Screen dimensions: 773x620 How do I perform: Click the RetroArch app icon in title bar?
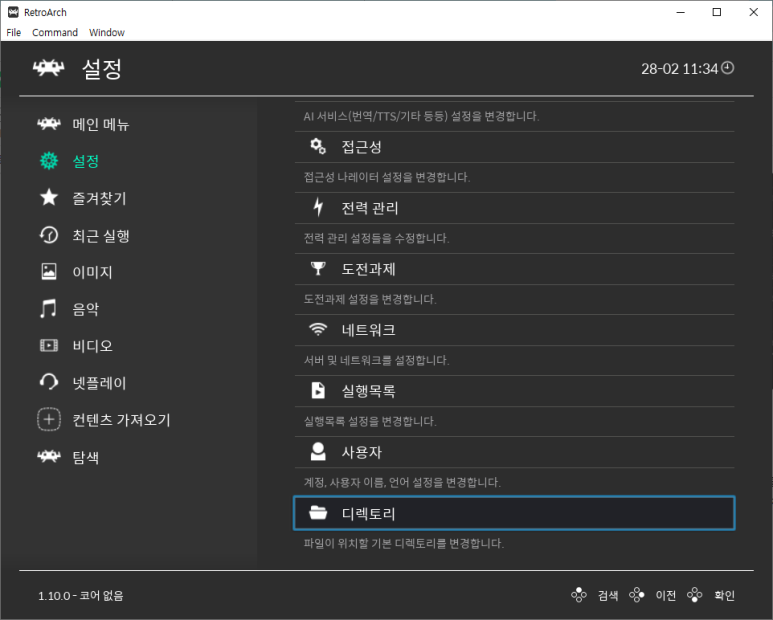[13, 12]
